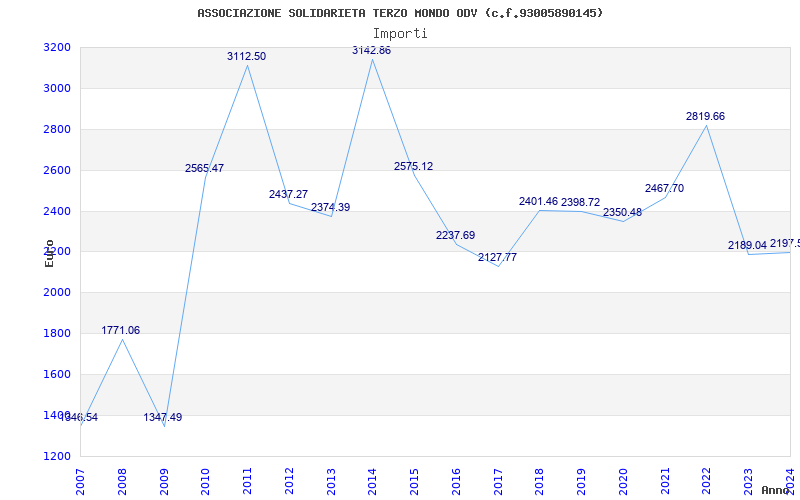Click the x-axis year 2014
800x500 pixels.
[x=372, y=482]
